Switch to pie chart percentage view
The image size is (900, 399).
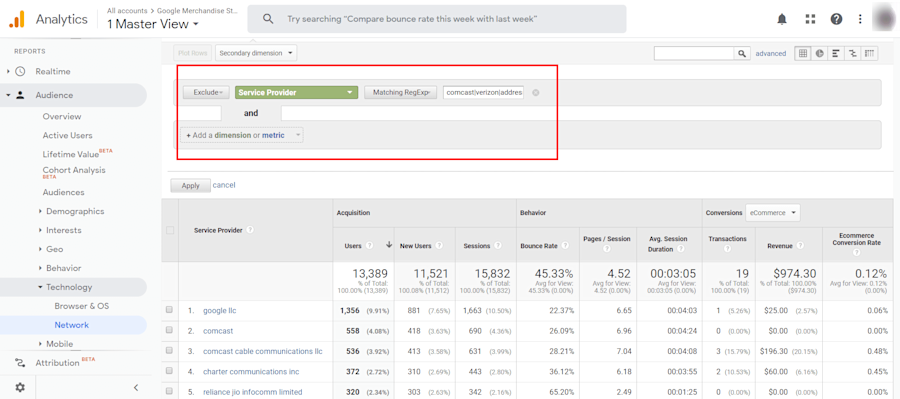click(819, 53)
